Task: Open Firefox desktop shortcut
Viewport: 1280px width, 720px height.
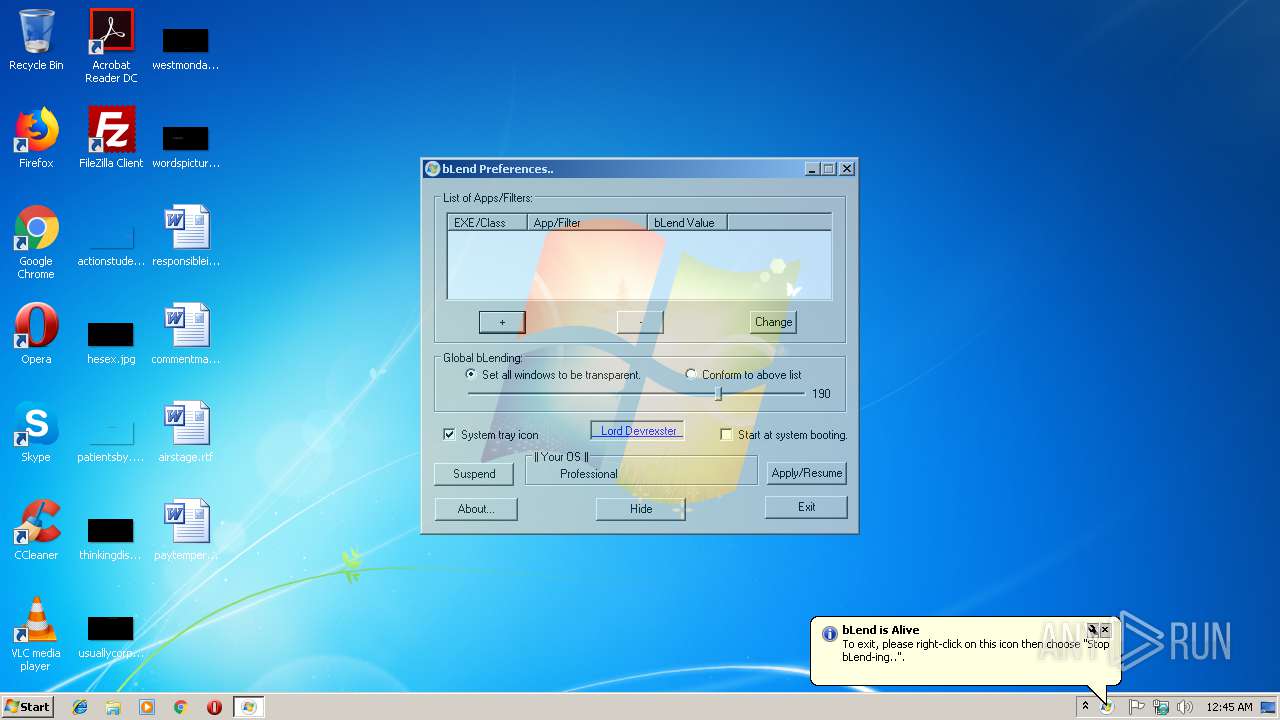Action: click(36, 138)
